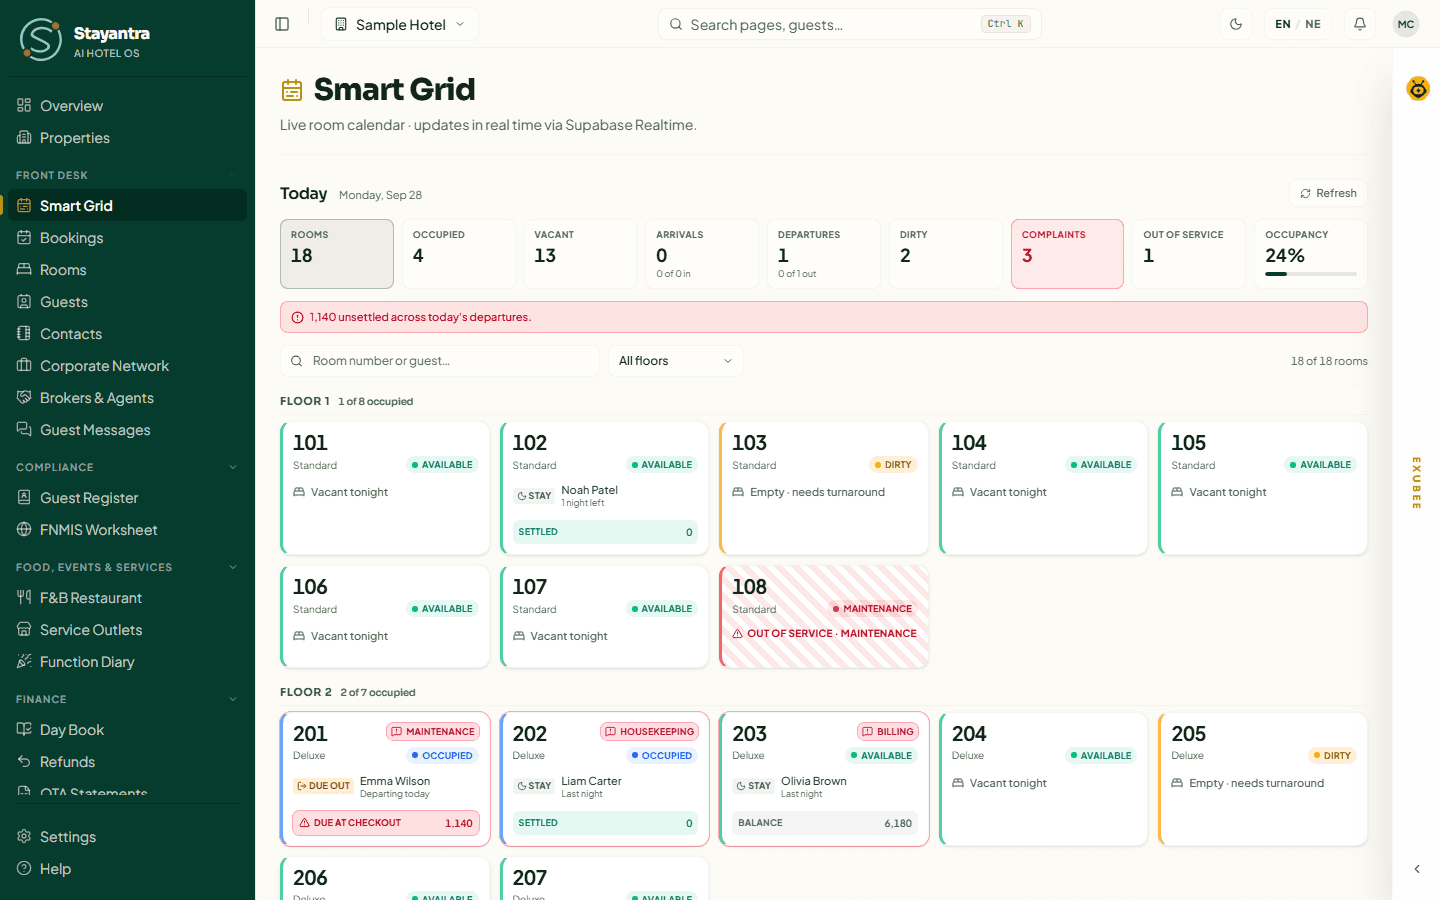
Task: Collapse the Finance section
Action: point(127,699)
